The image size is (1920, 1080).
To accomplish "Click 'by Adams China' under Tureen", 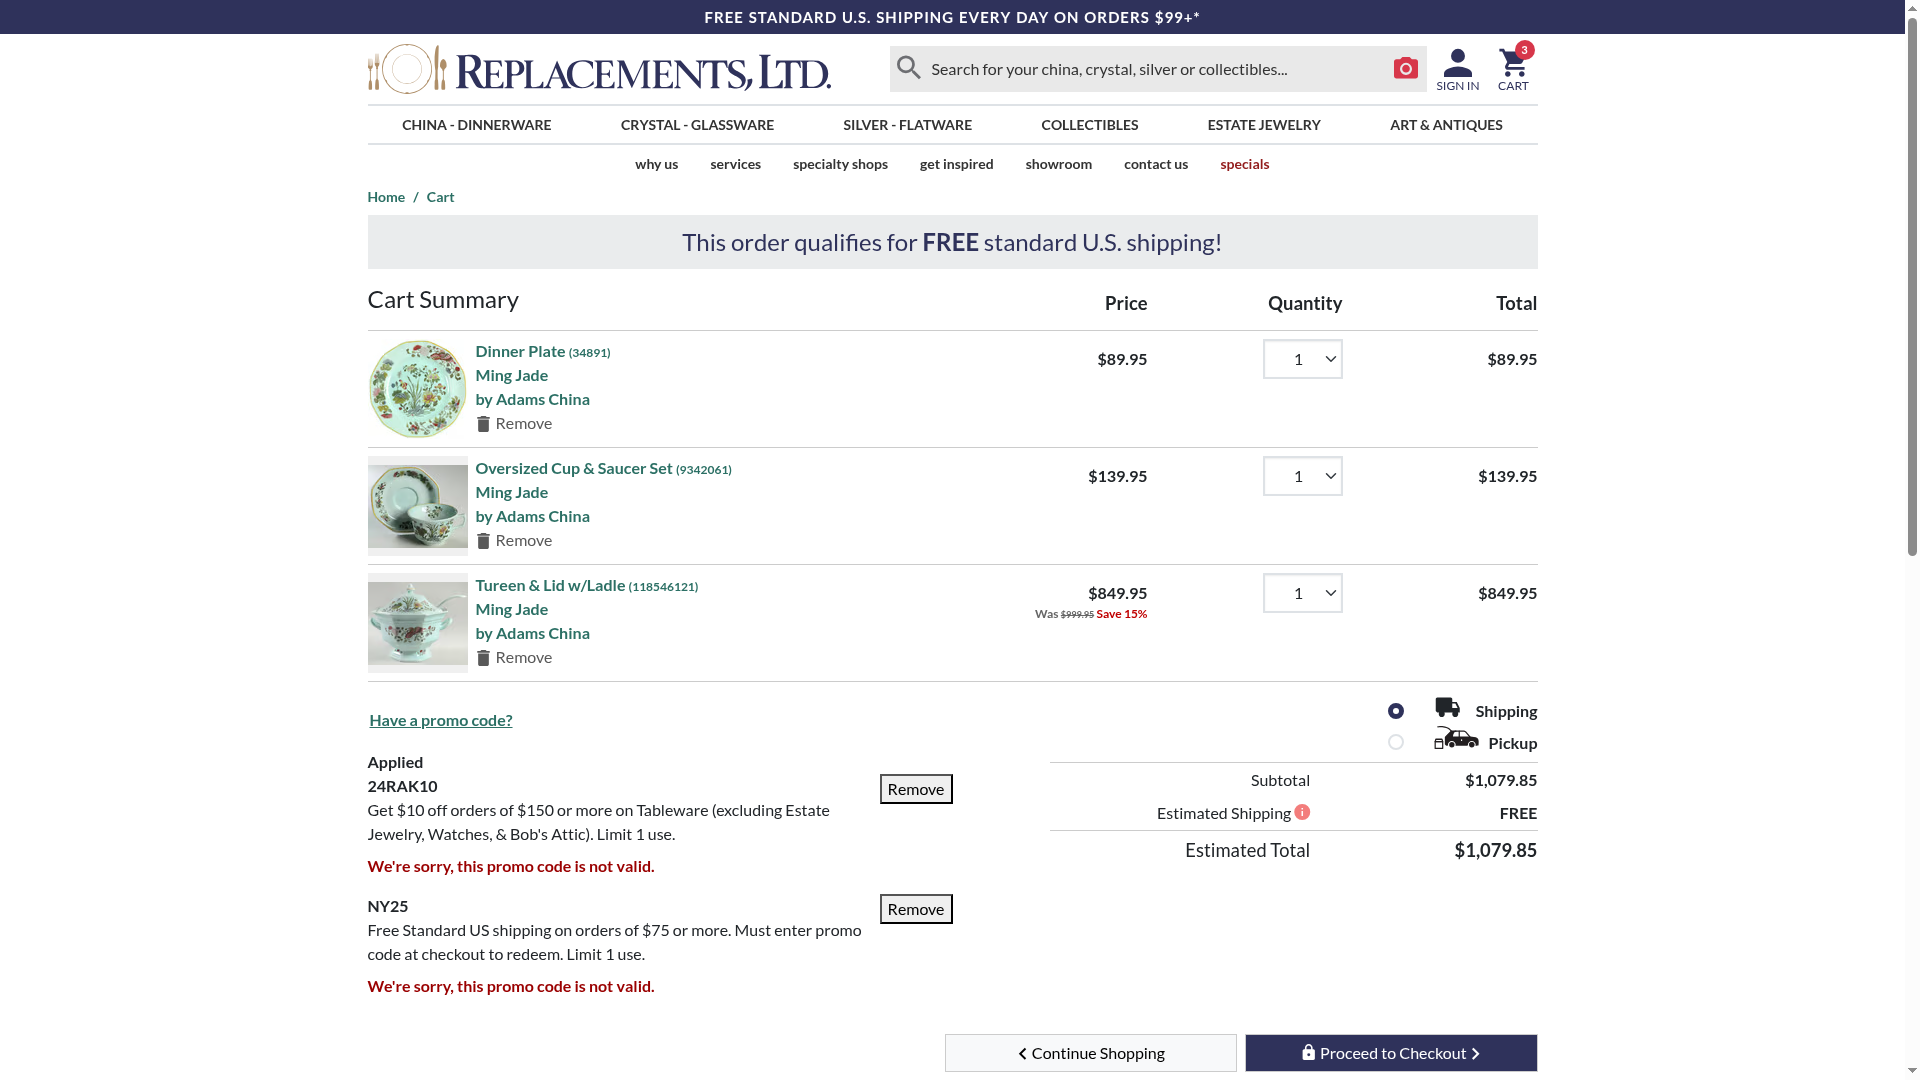I will point(532,633).
